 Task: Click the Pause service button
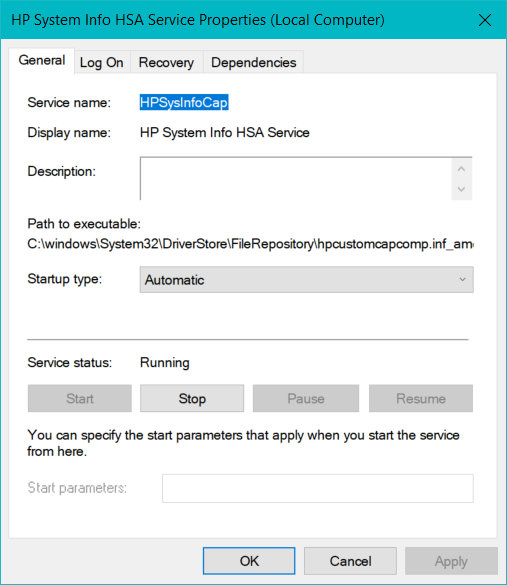coord(306,398)
